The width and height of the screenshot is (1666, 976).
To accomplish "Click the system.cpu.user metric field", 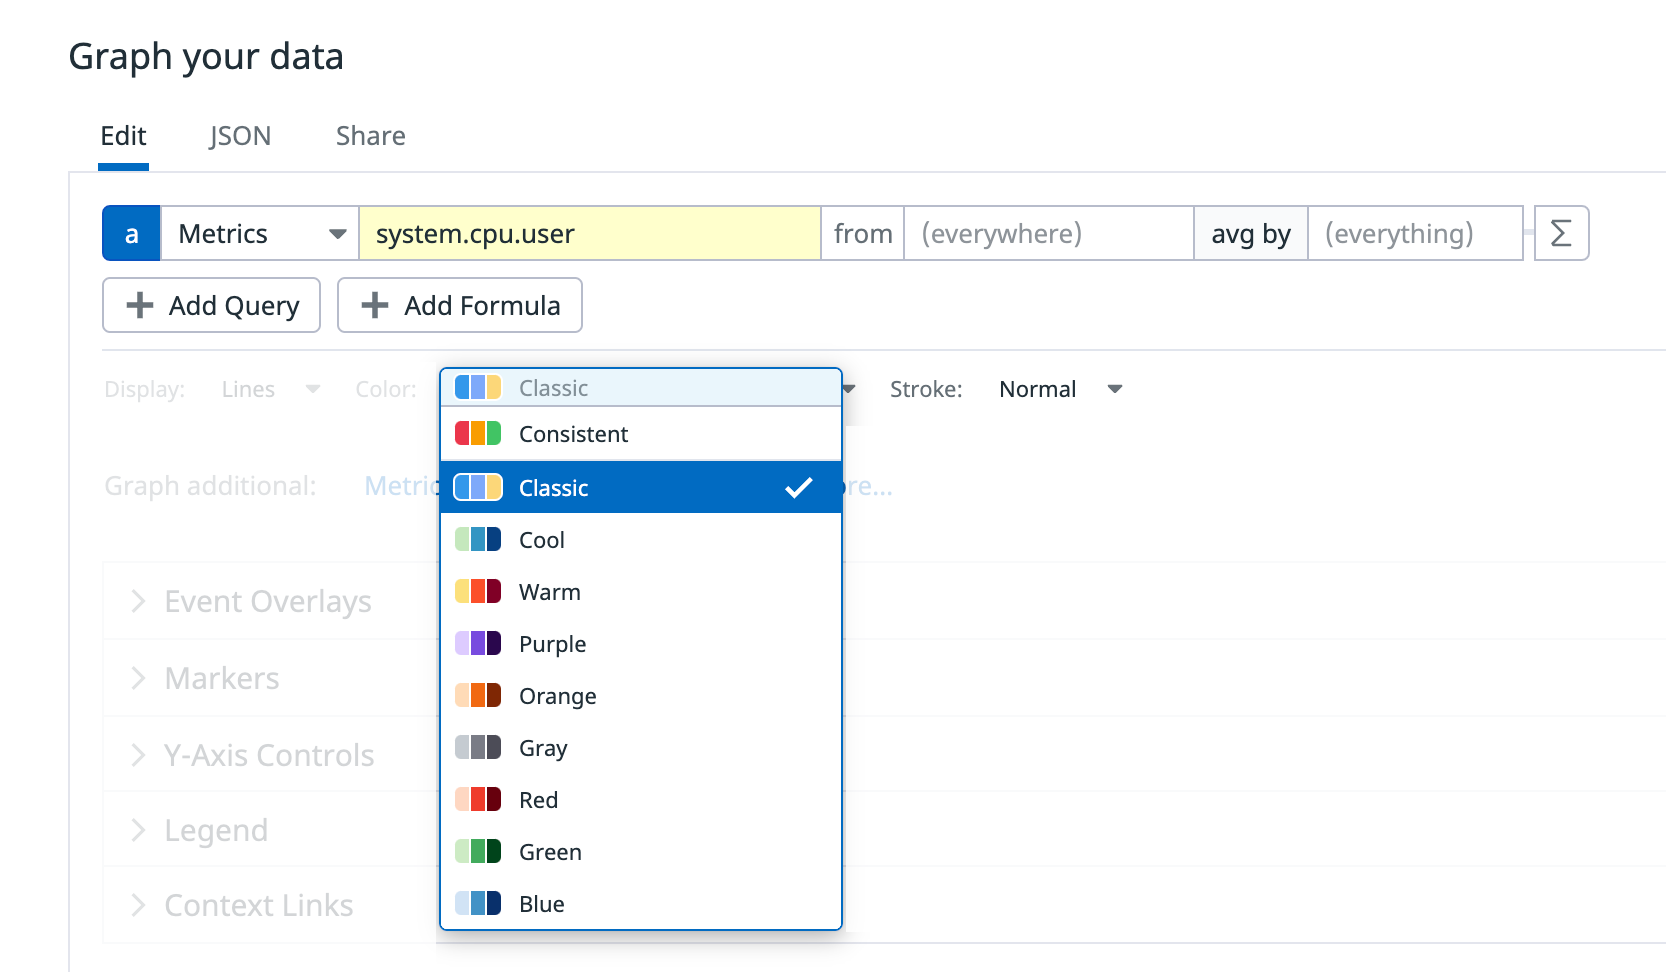I will pos(589,233).
